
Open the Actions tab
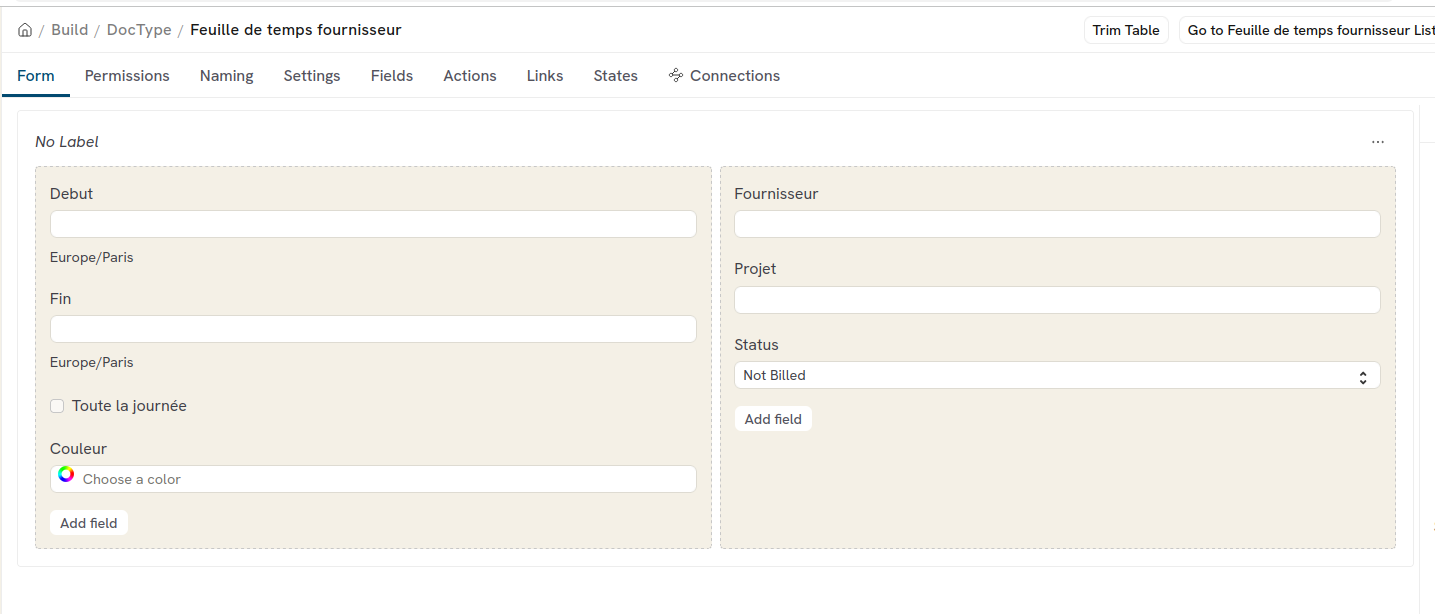(470, 76)
